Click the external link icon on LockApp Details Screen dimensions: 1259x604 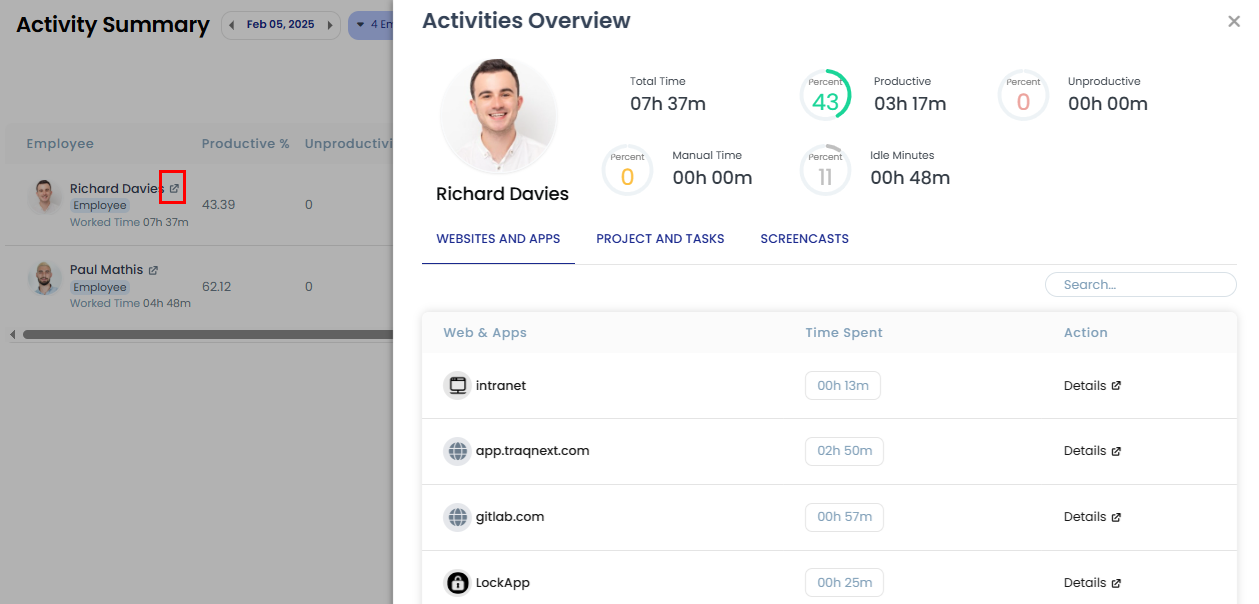pos(1118,581)
